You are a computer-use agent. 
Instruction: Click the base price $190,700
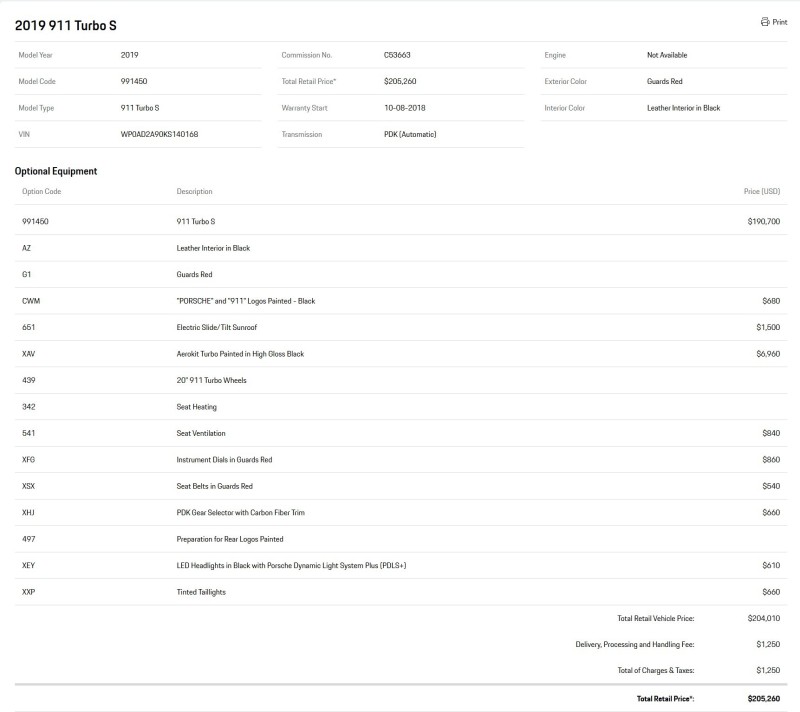click(x=764, y=221)
